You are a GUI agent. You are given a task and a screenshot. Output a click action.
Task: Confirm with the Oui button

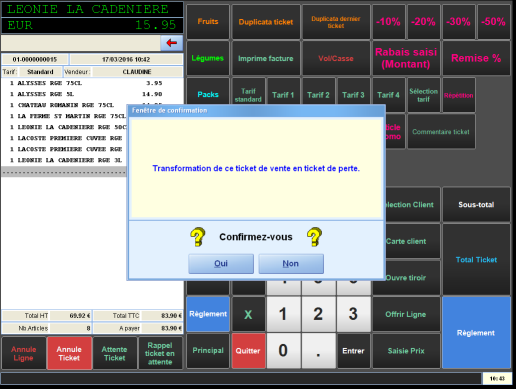pos(221,263)
